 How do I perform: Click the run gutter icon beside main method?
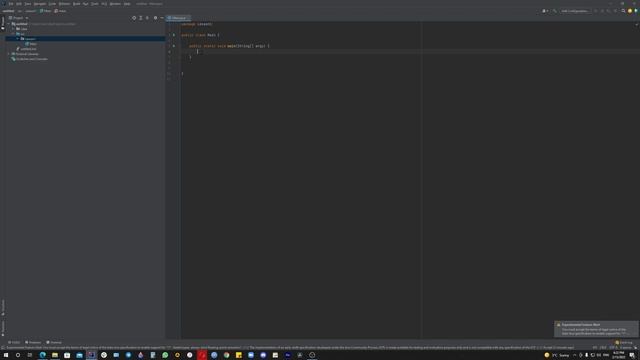point(174,46)
